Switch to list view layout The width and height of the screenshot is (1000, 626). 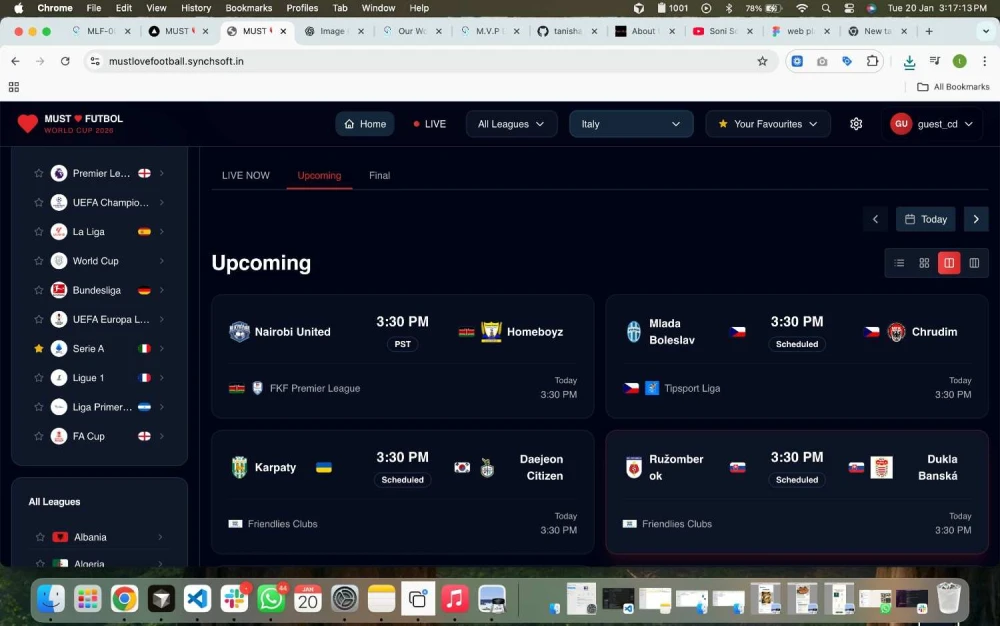coord(899,263)
